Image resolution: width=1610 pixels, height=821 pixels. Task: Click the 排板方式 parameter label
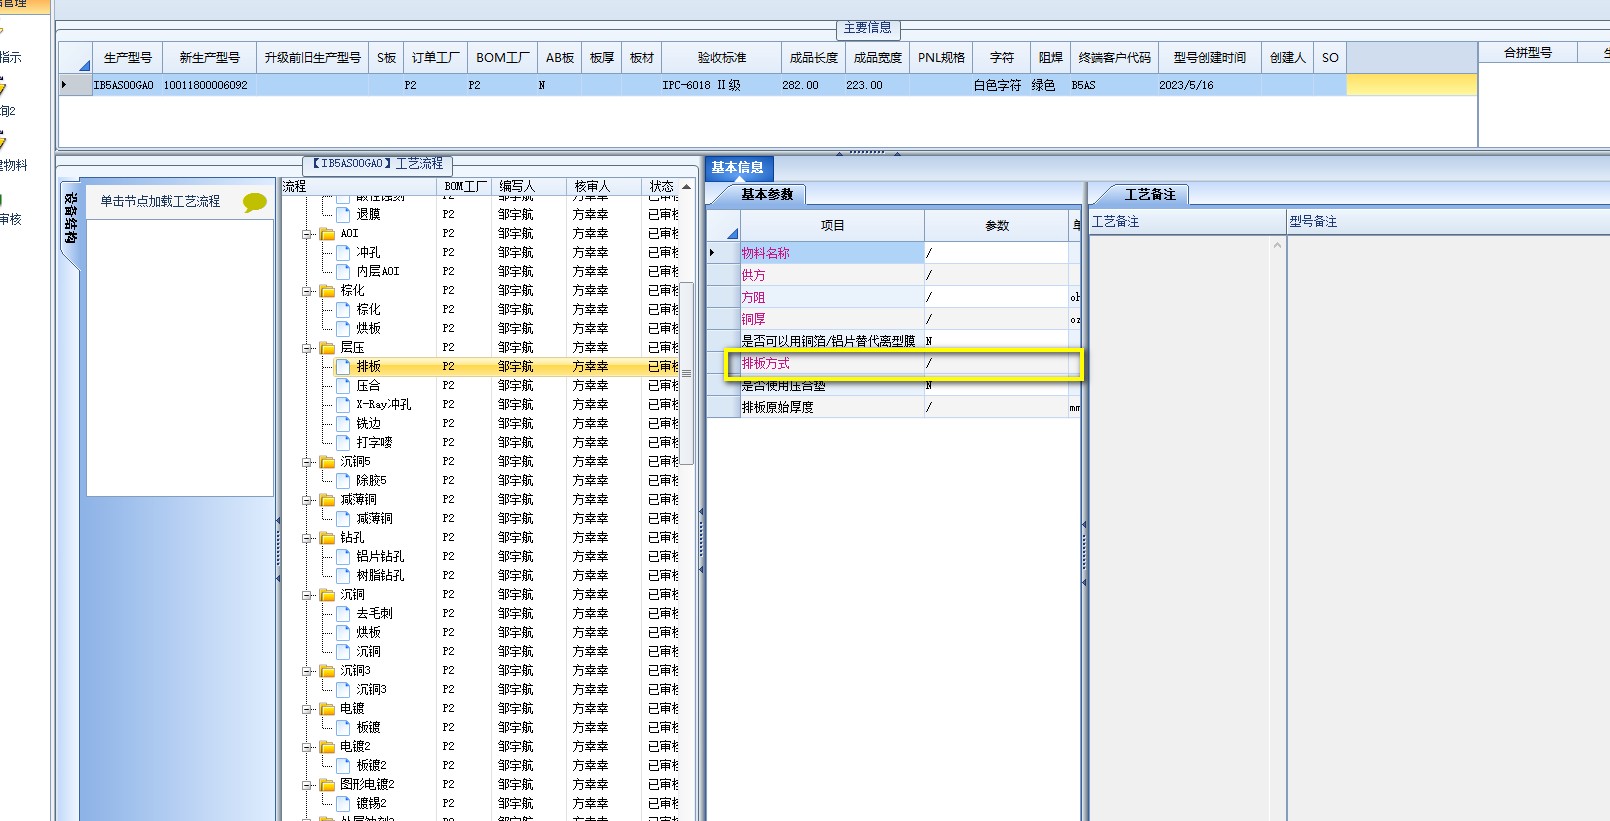[766, 363]
